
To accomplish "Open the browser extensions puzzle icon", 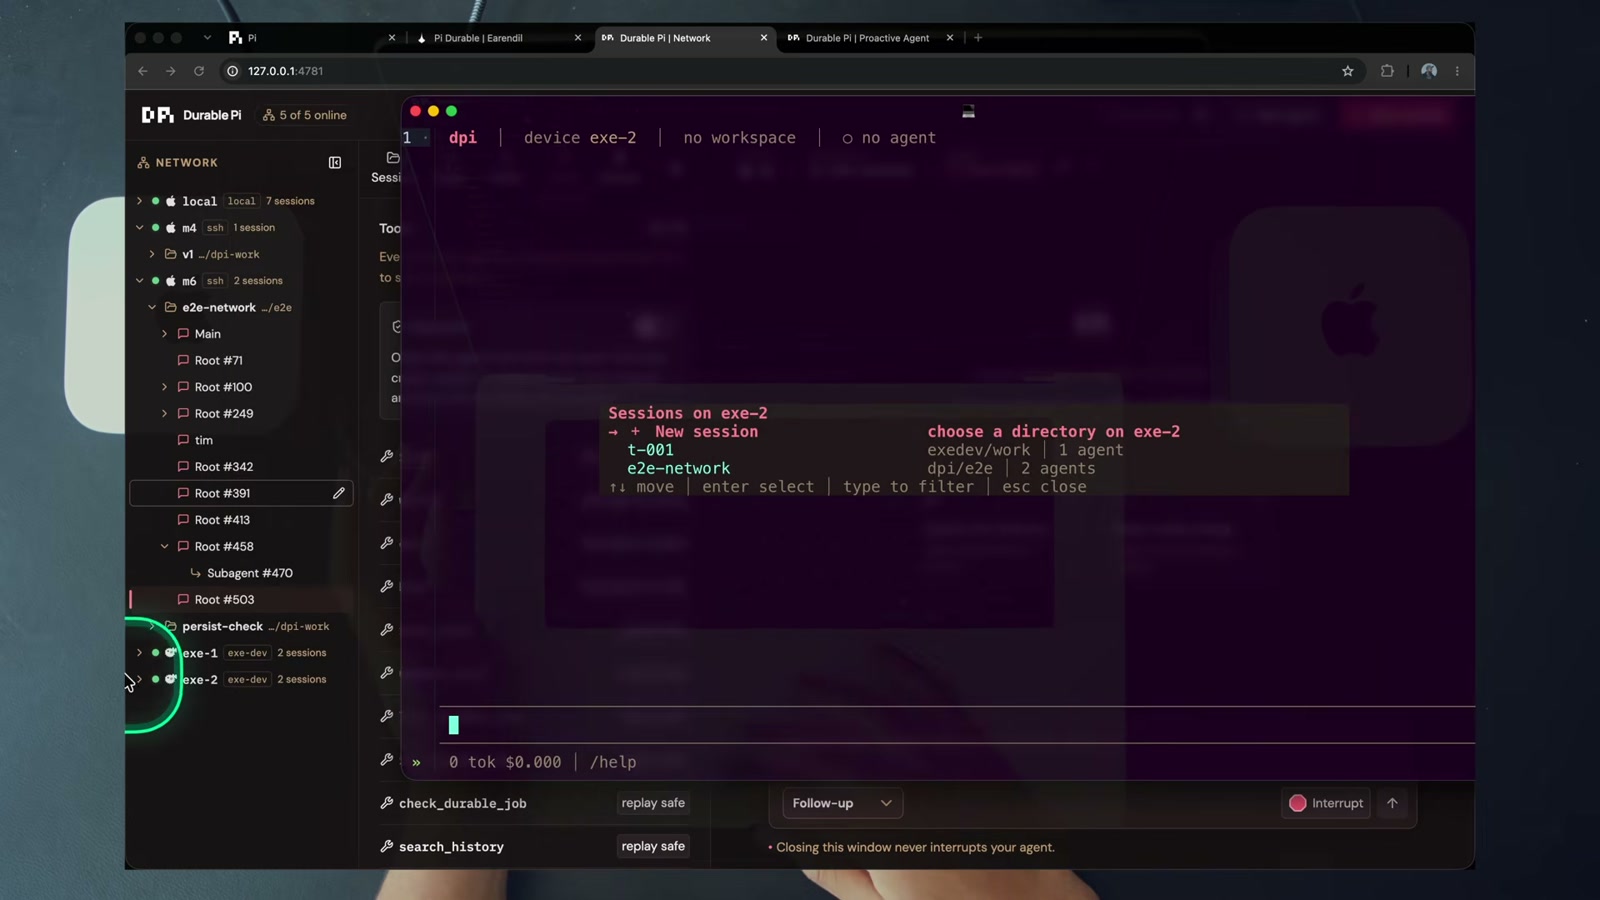I will click(x=1387, y=71).
